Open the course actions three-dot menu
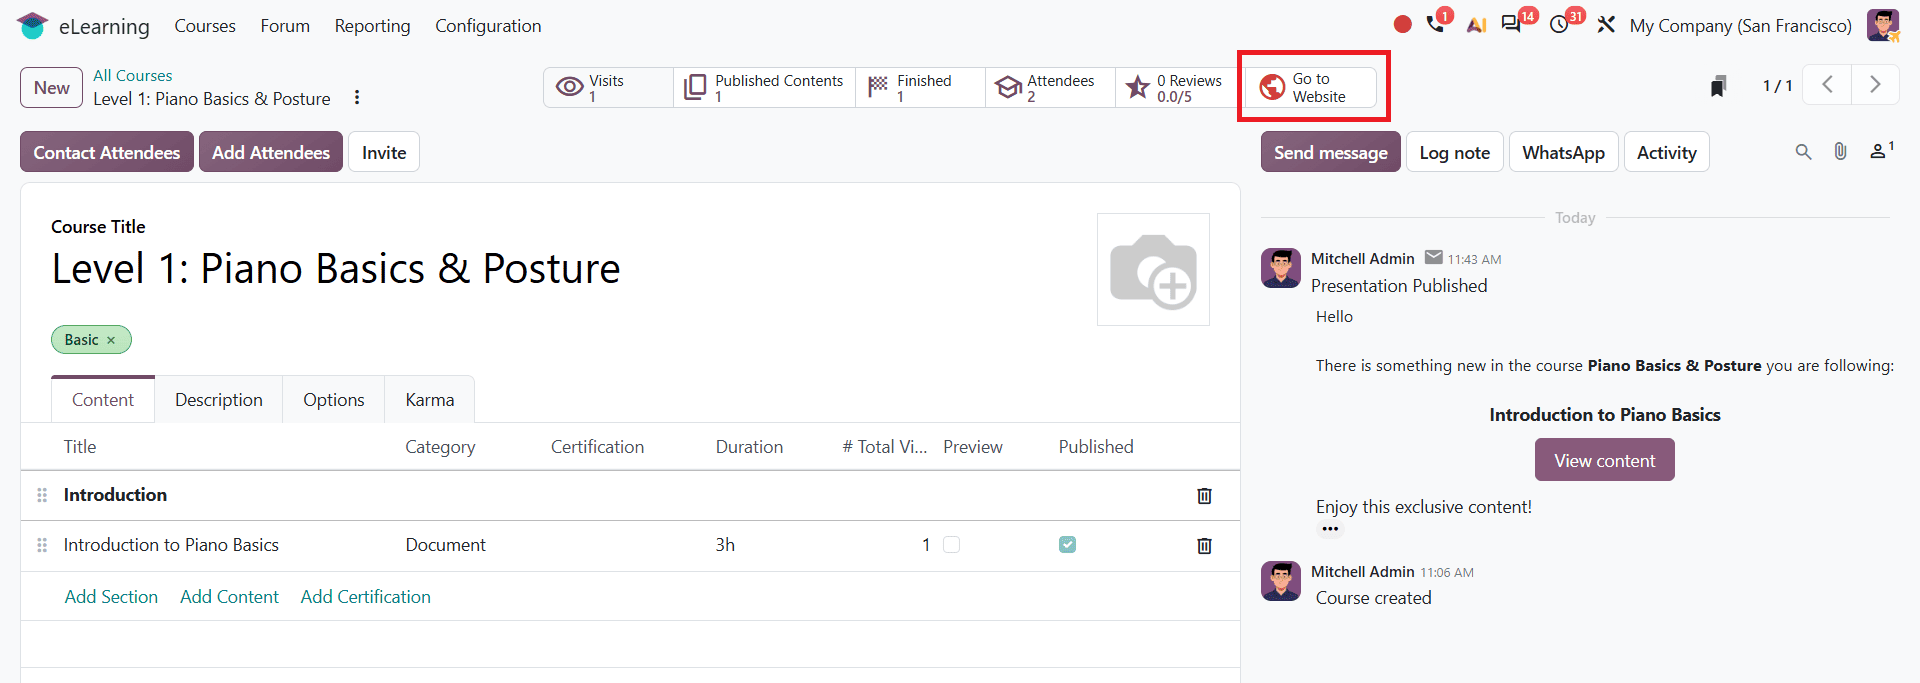 (x=357, y=98)
